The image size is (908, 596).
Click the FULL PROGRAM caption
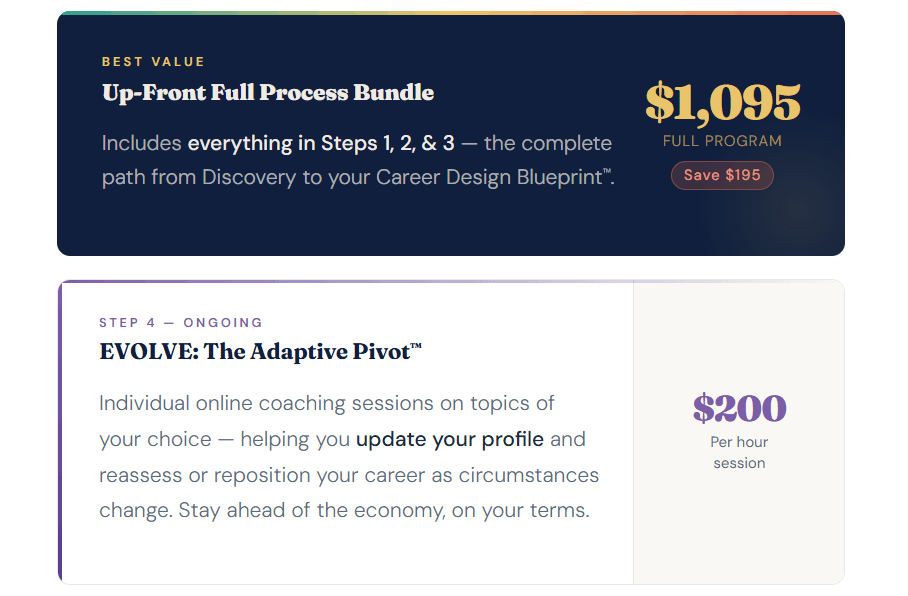tap(722, 141)
